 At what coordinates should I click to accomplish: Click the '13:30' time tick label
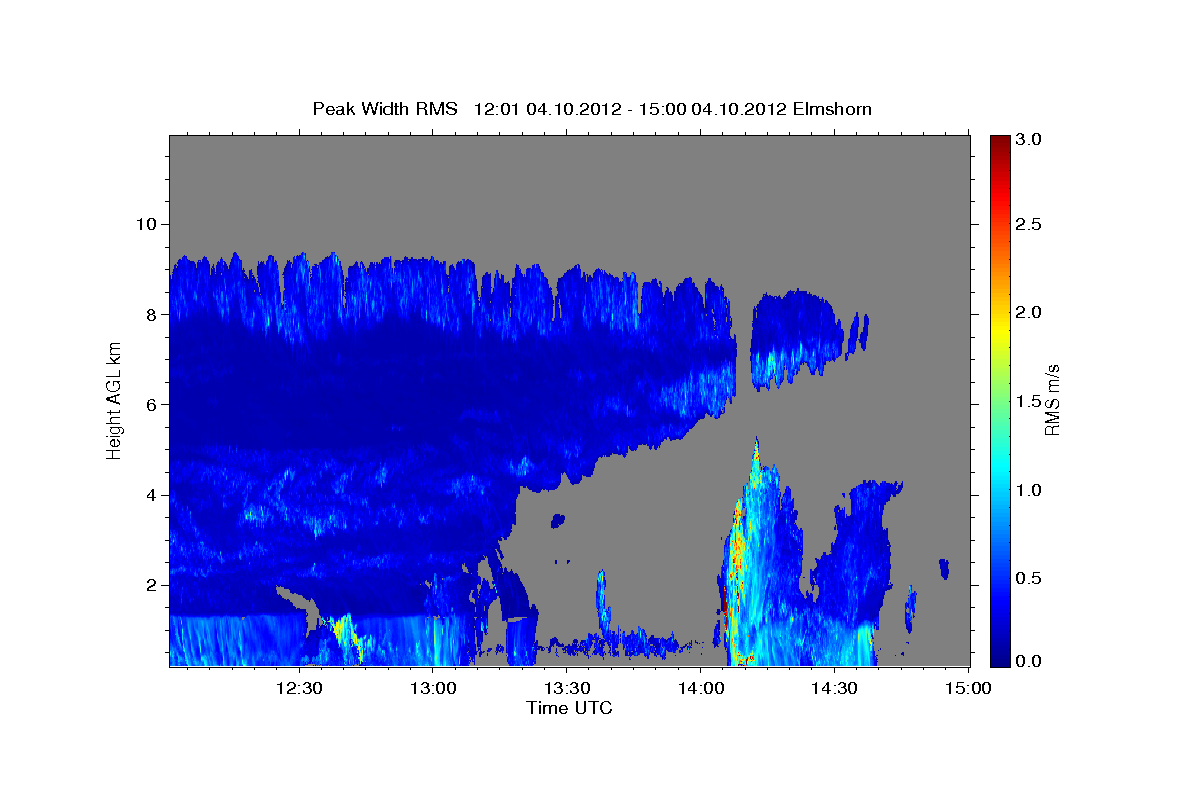(567, 688)
